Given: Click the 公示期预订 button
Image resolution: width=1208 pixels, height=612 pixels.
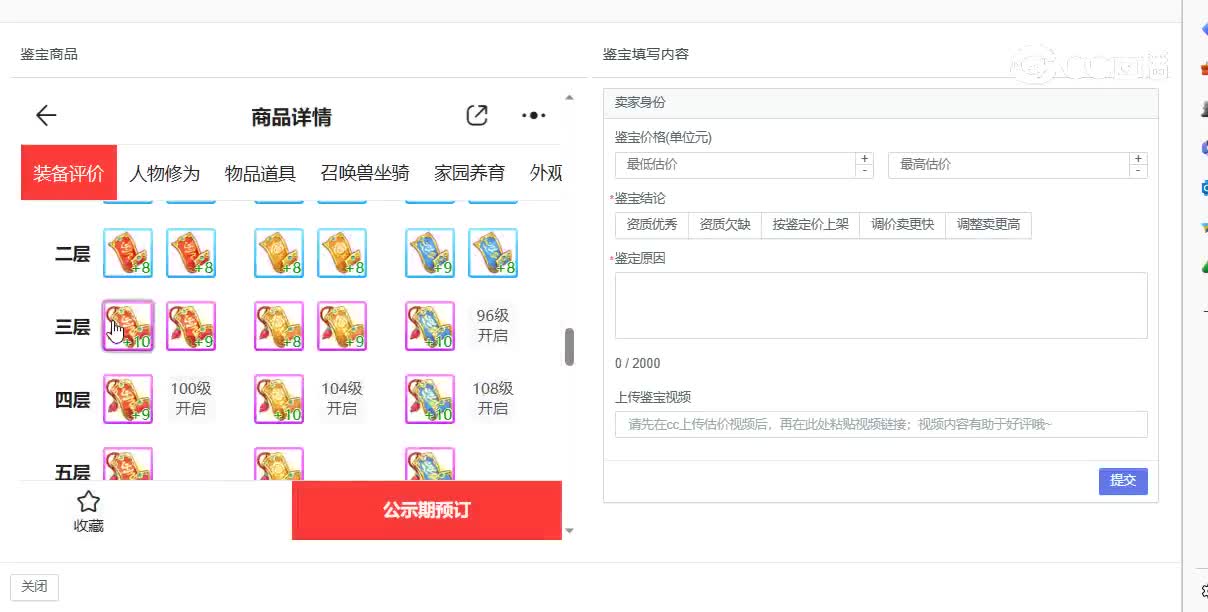Looking at the screenshot, I should pos(427,510).
